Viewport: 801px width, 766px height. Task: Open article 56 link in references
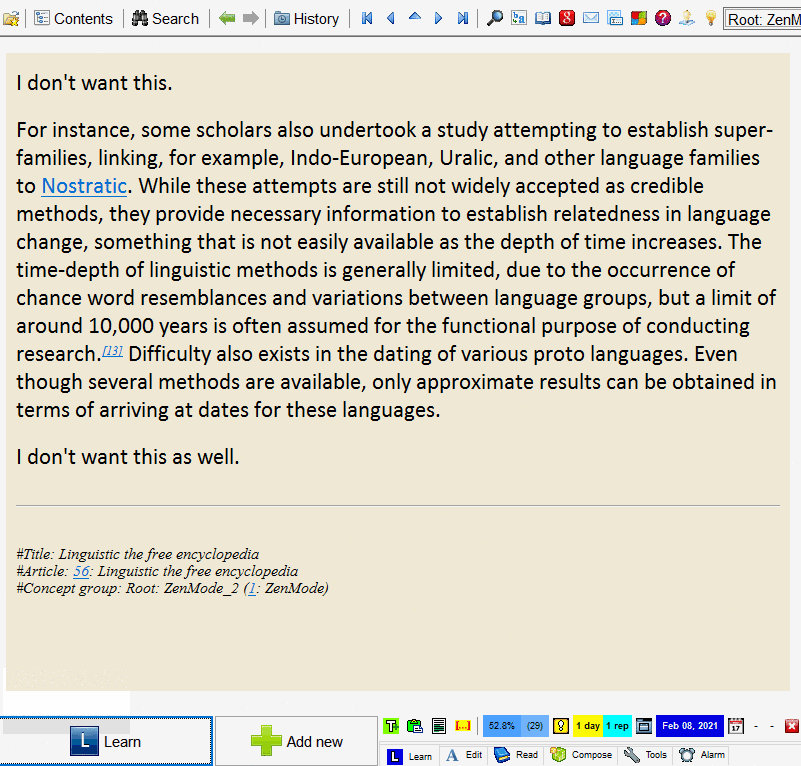coord(82,571)
